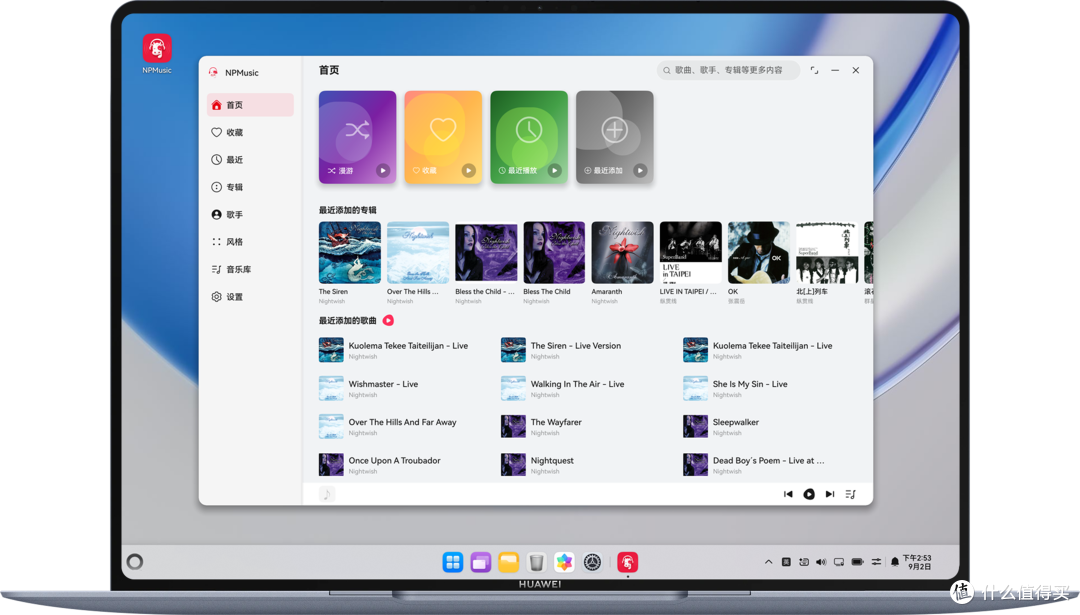The height and width of the screenshot is (615, 1080).
Task: Open the Bless the Child - ... album
Action: tap(486, 253)
